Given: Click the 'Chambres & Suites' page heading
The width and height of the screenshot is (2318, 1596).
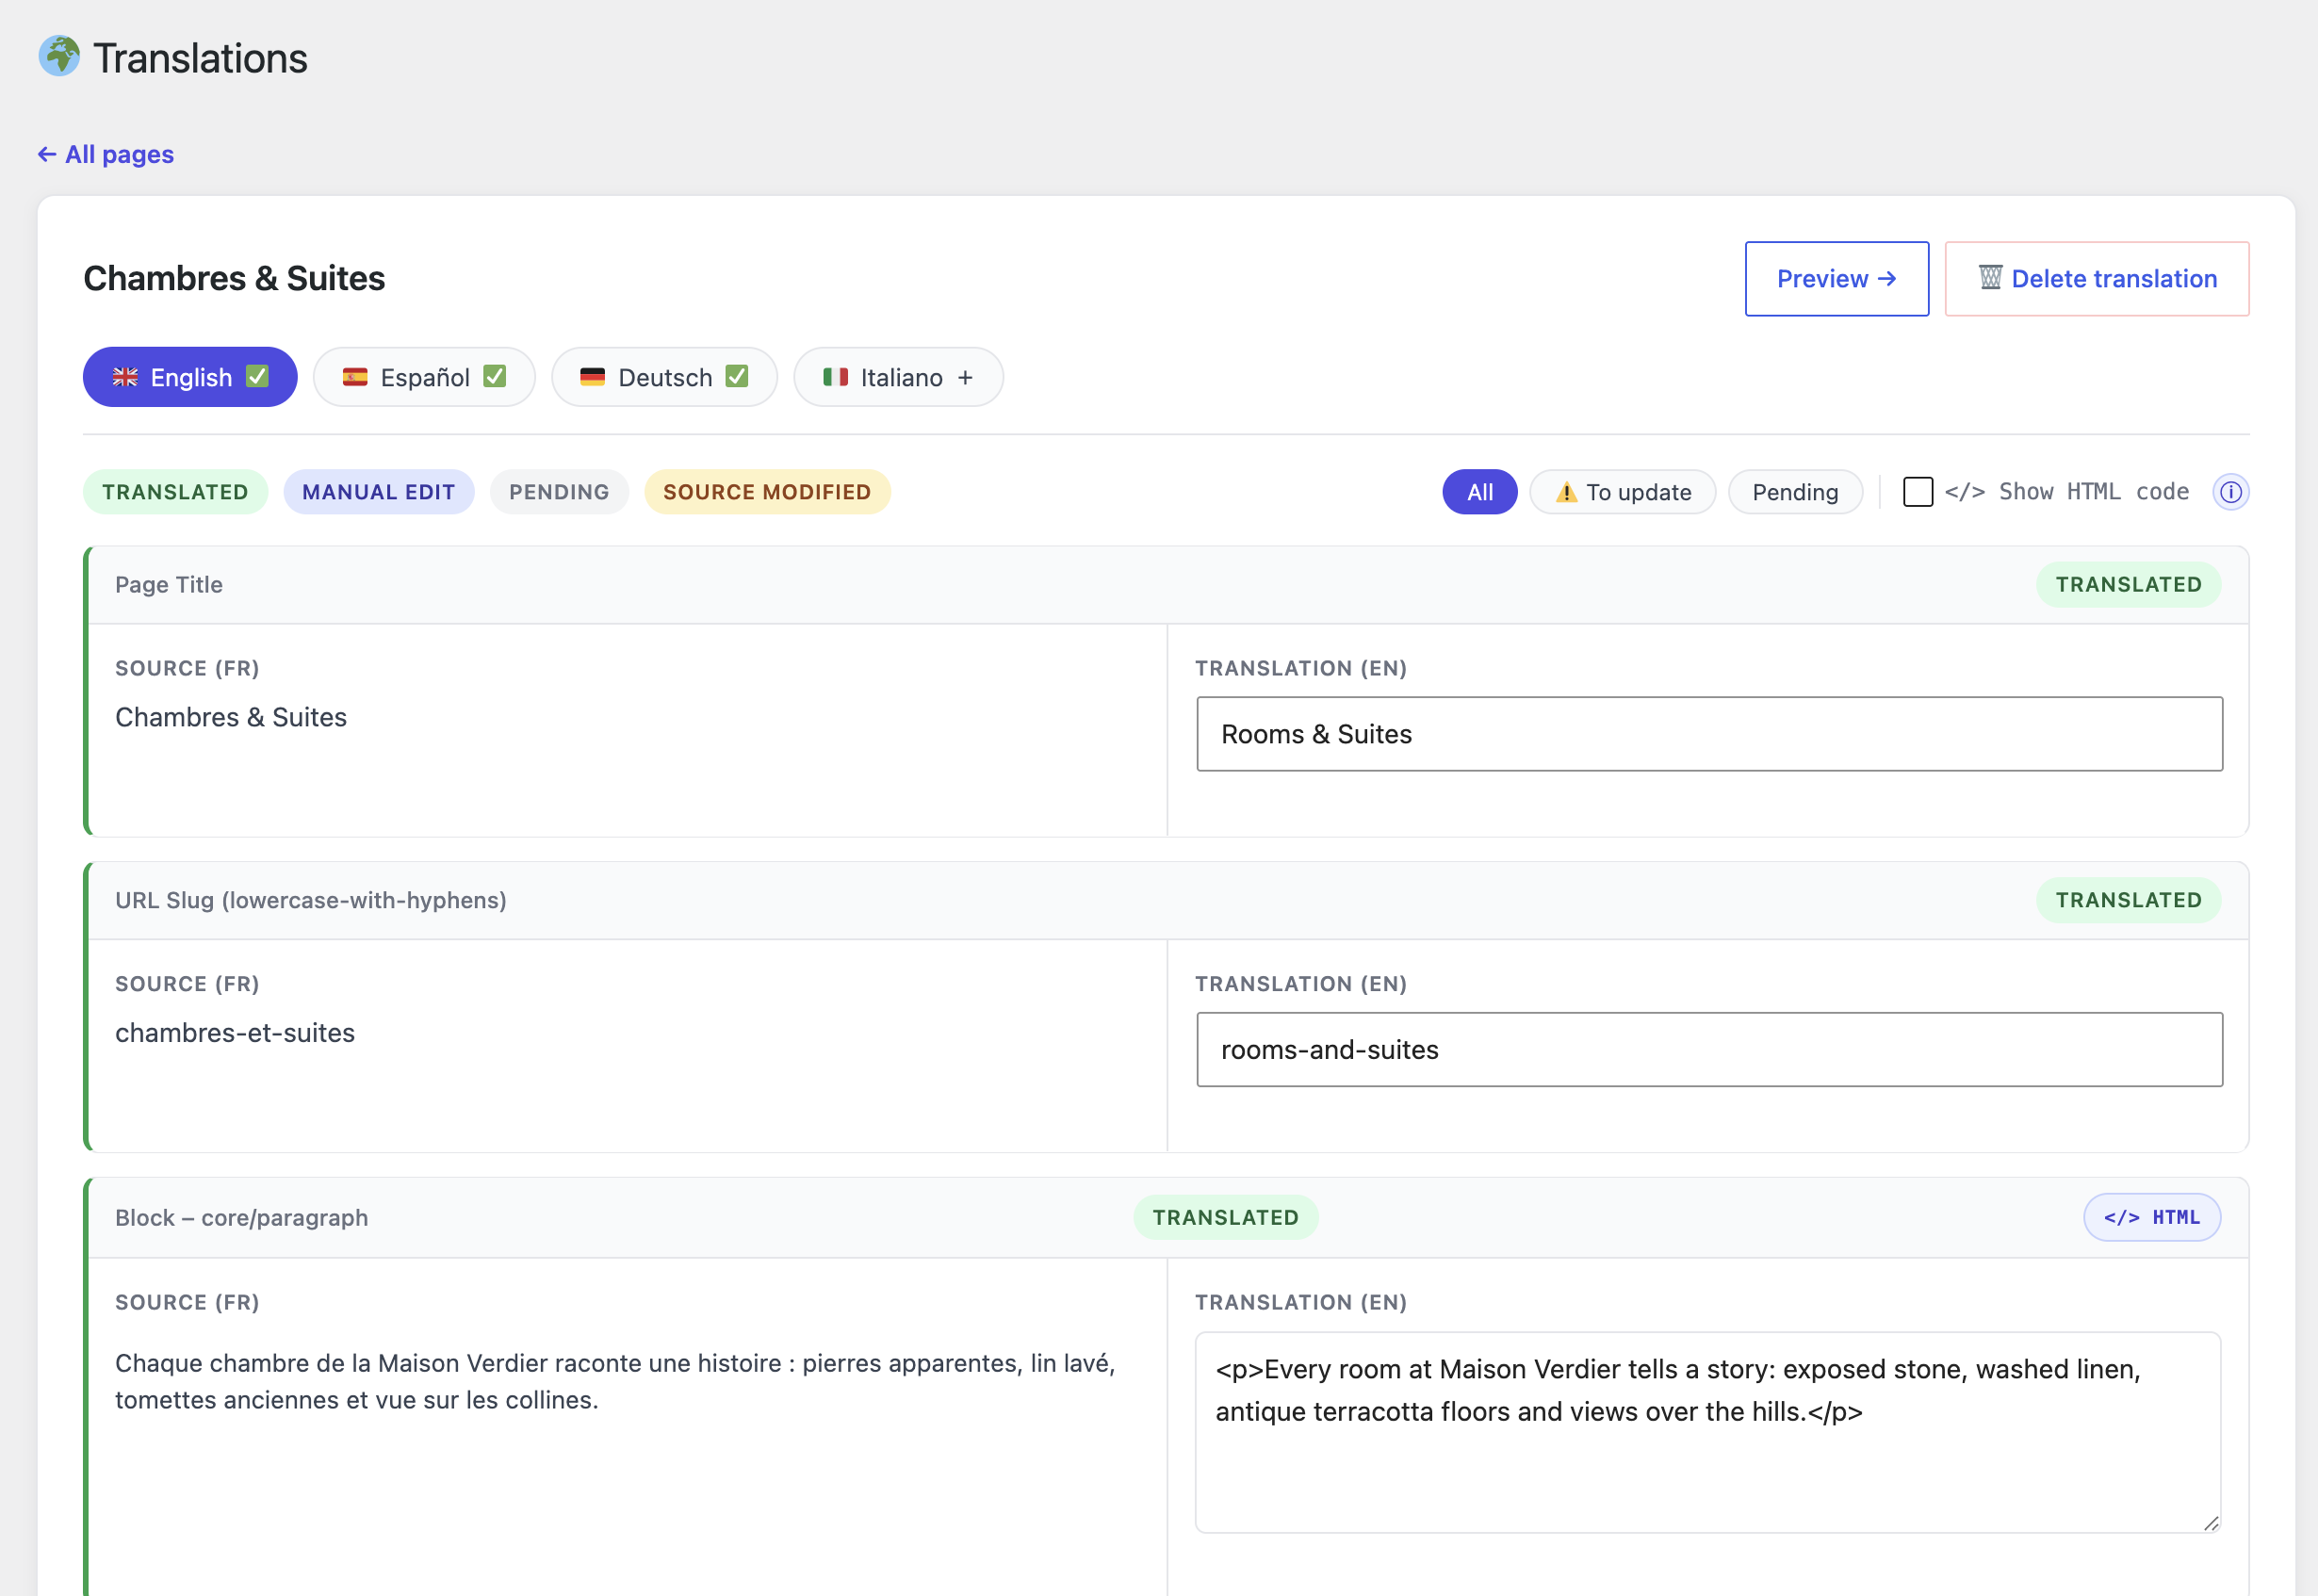Looking at the screenshot, I should coord(234,278).
